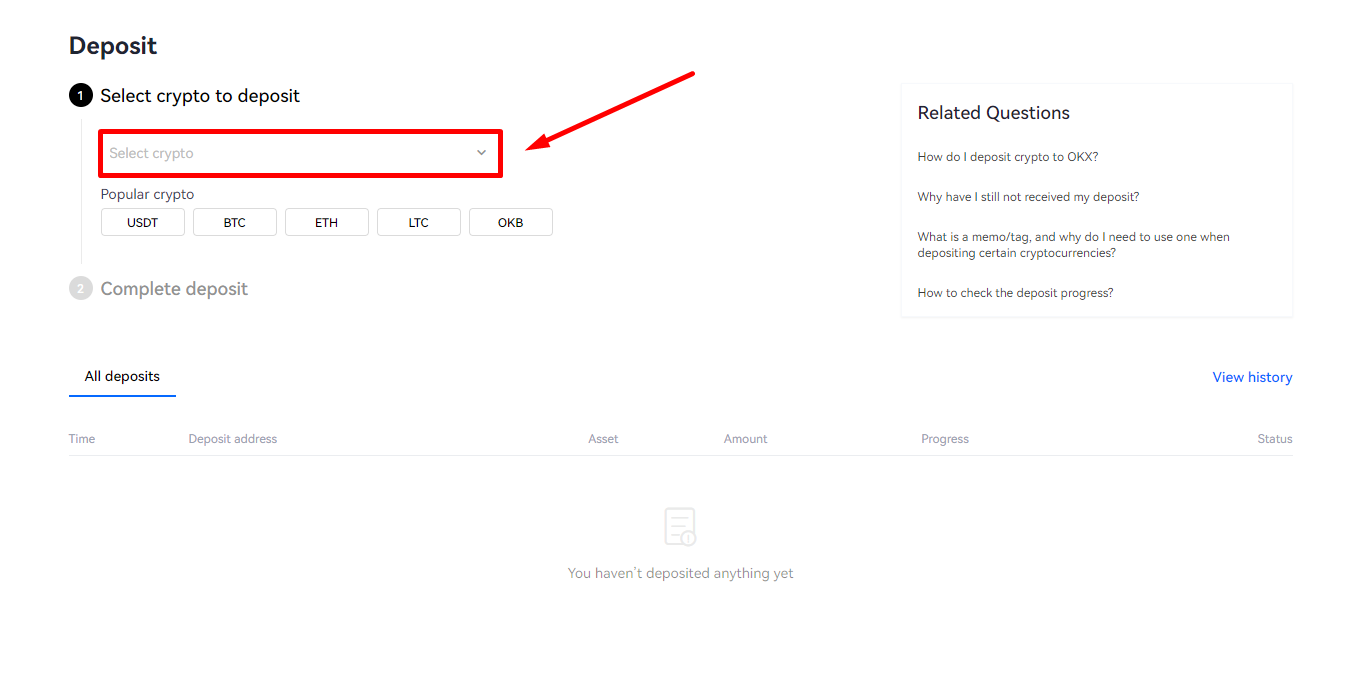Pick the ETH popular crypto button
This screenshot has height=688, width=1365.
pyautogui.click(x=327, y=222)
